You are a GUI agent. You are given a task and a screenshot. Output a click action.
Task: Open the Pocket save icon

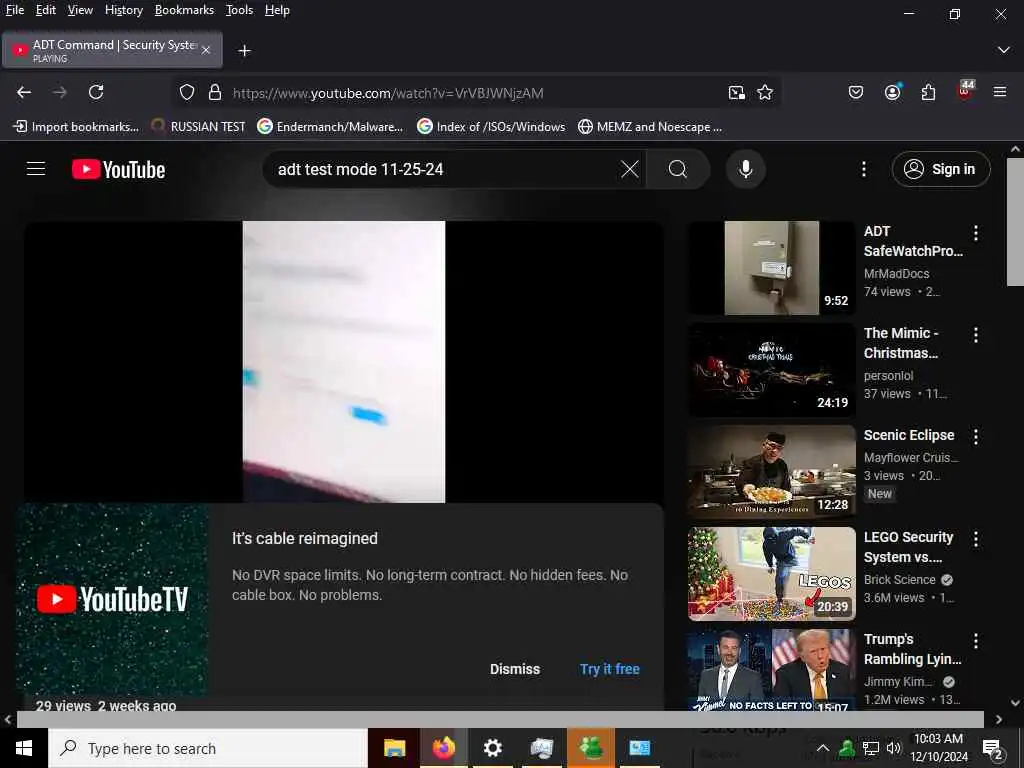[856, 92]
